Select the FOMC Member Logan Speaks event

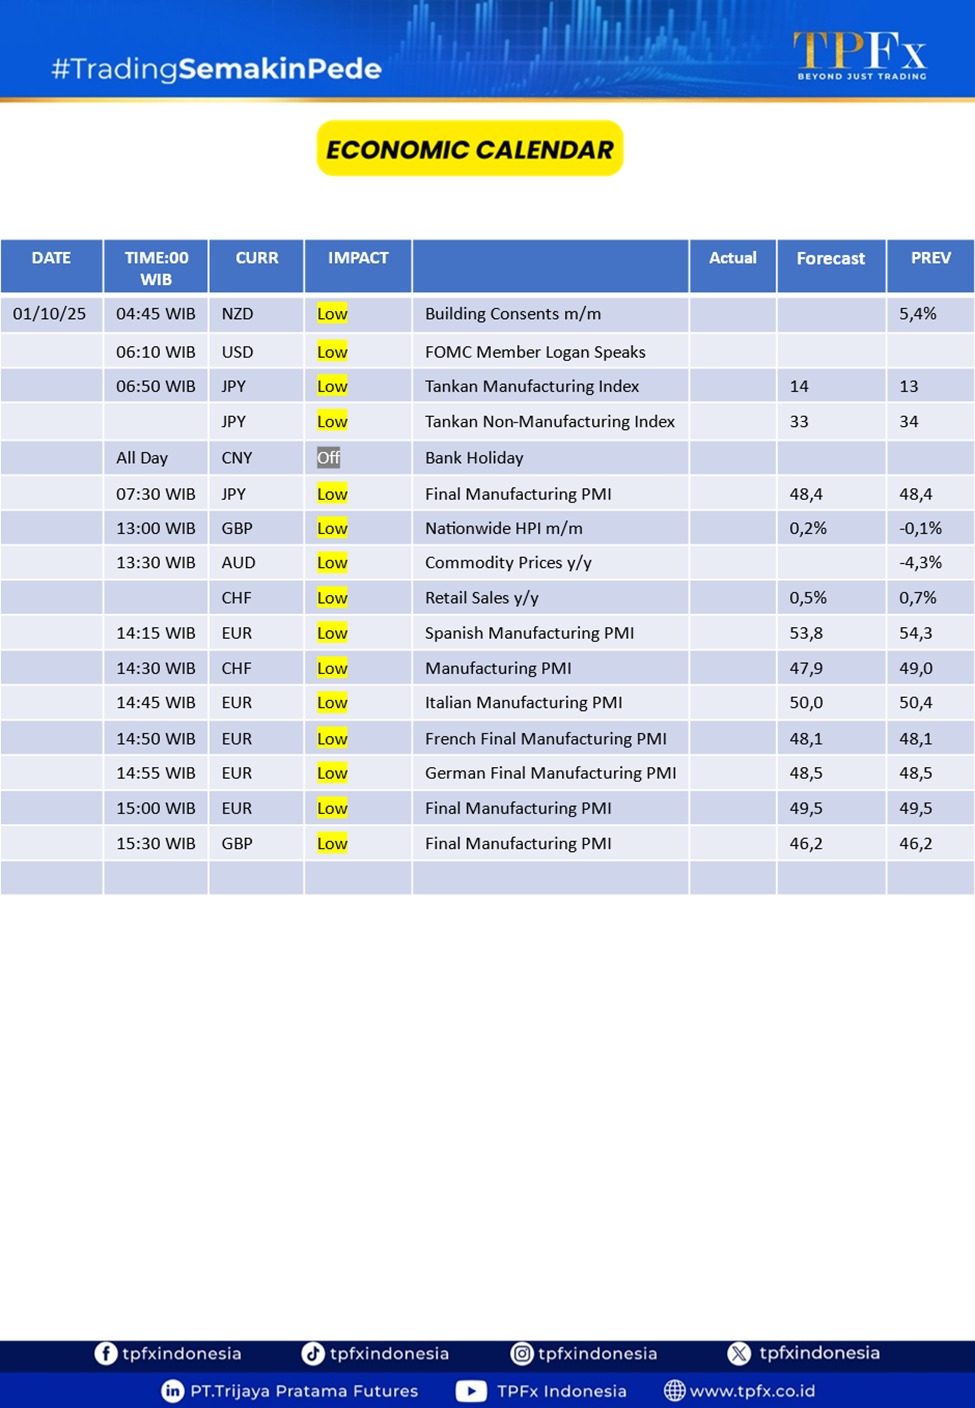pos(535,352)
